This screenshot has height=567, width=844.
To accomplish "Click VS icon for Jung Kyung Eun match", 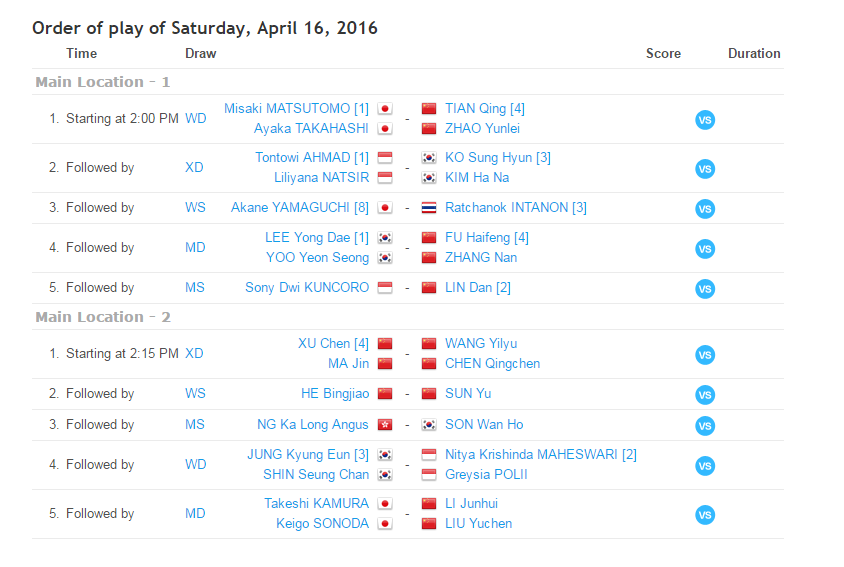I will [x=705, y=465].
